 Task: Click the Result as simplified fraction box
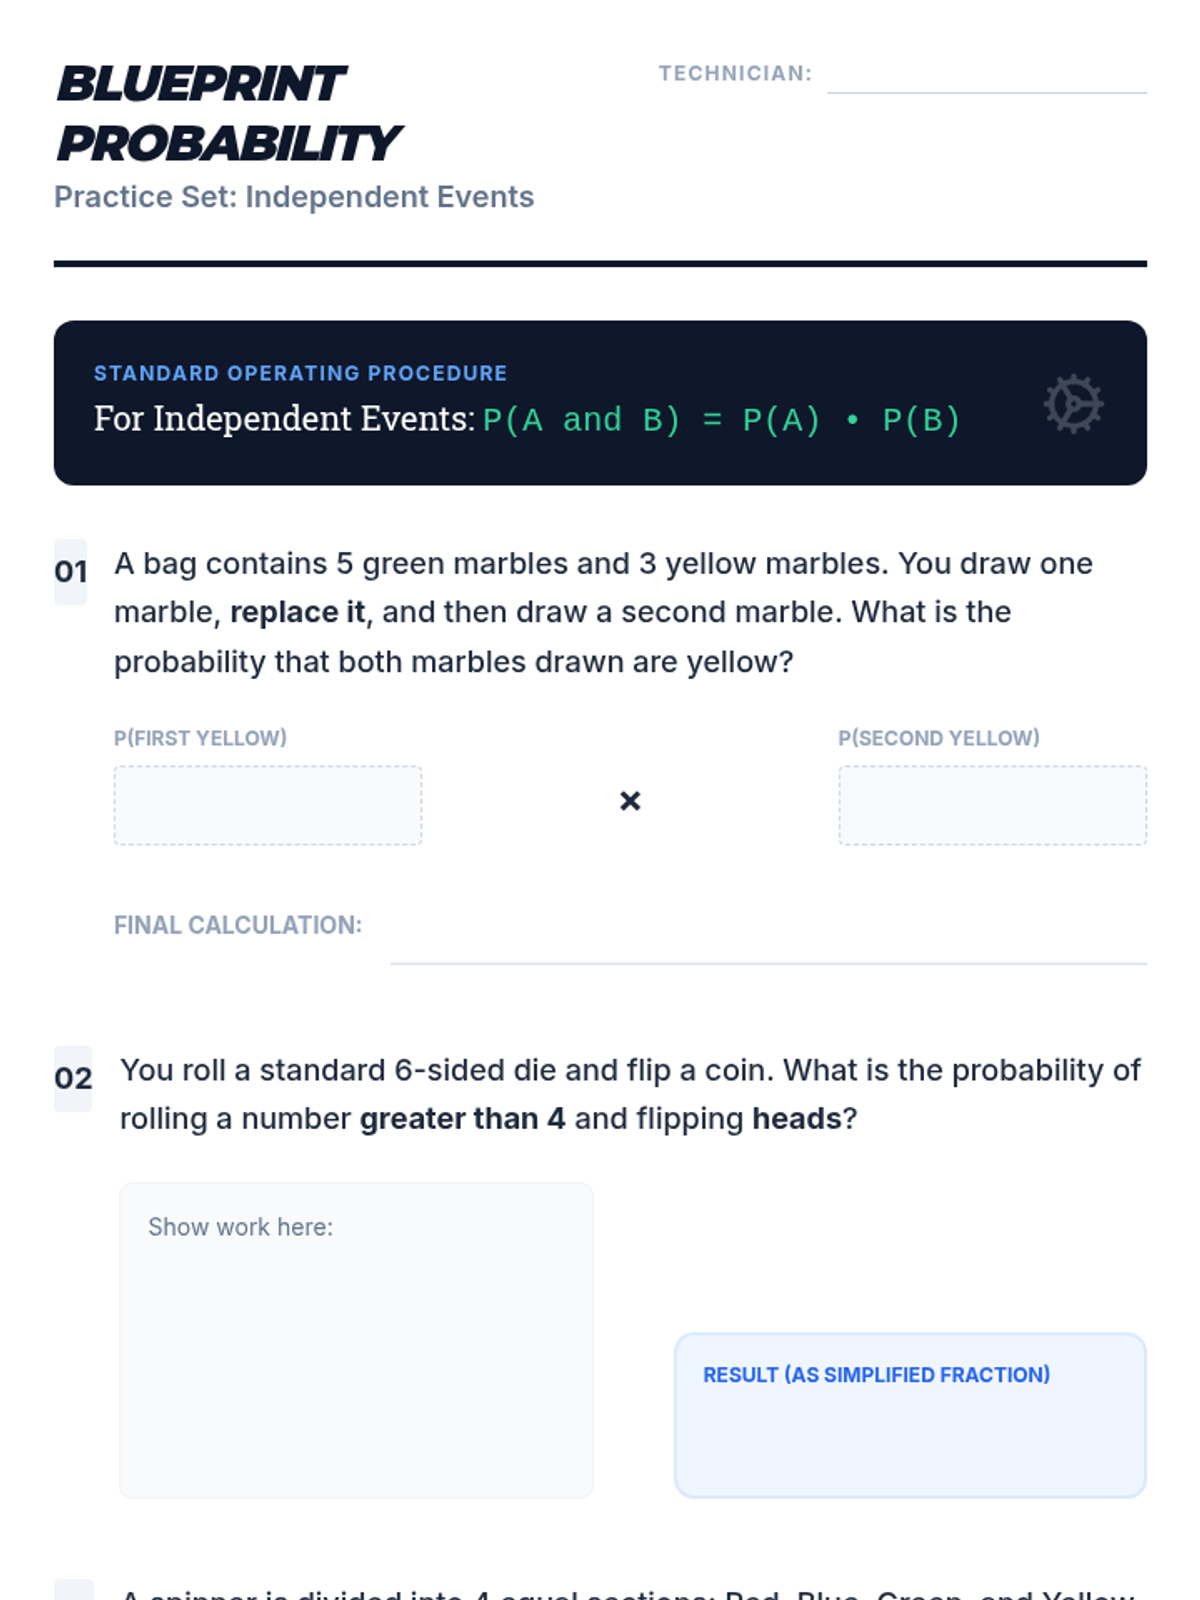[910, 1415]
